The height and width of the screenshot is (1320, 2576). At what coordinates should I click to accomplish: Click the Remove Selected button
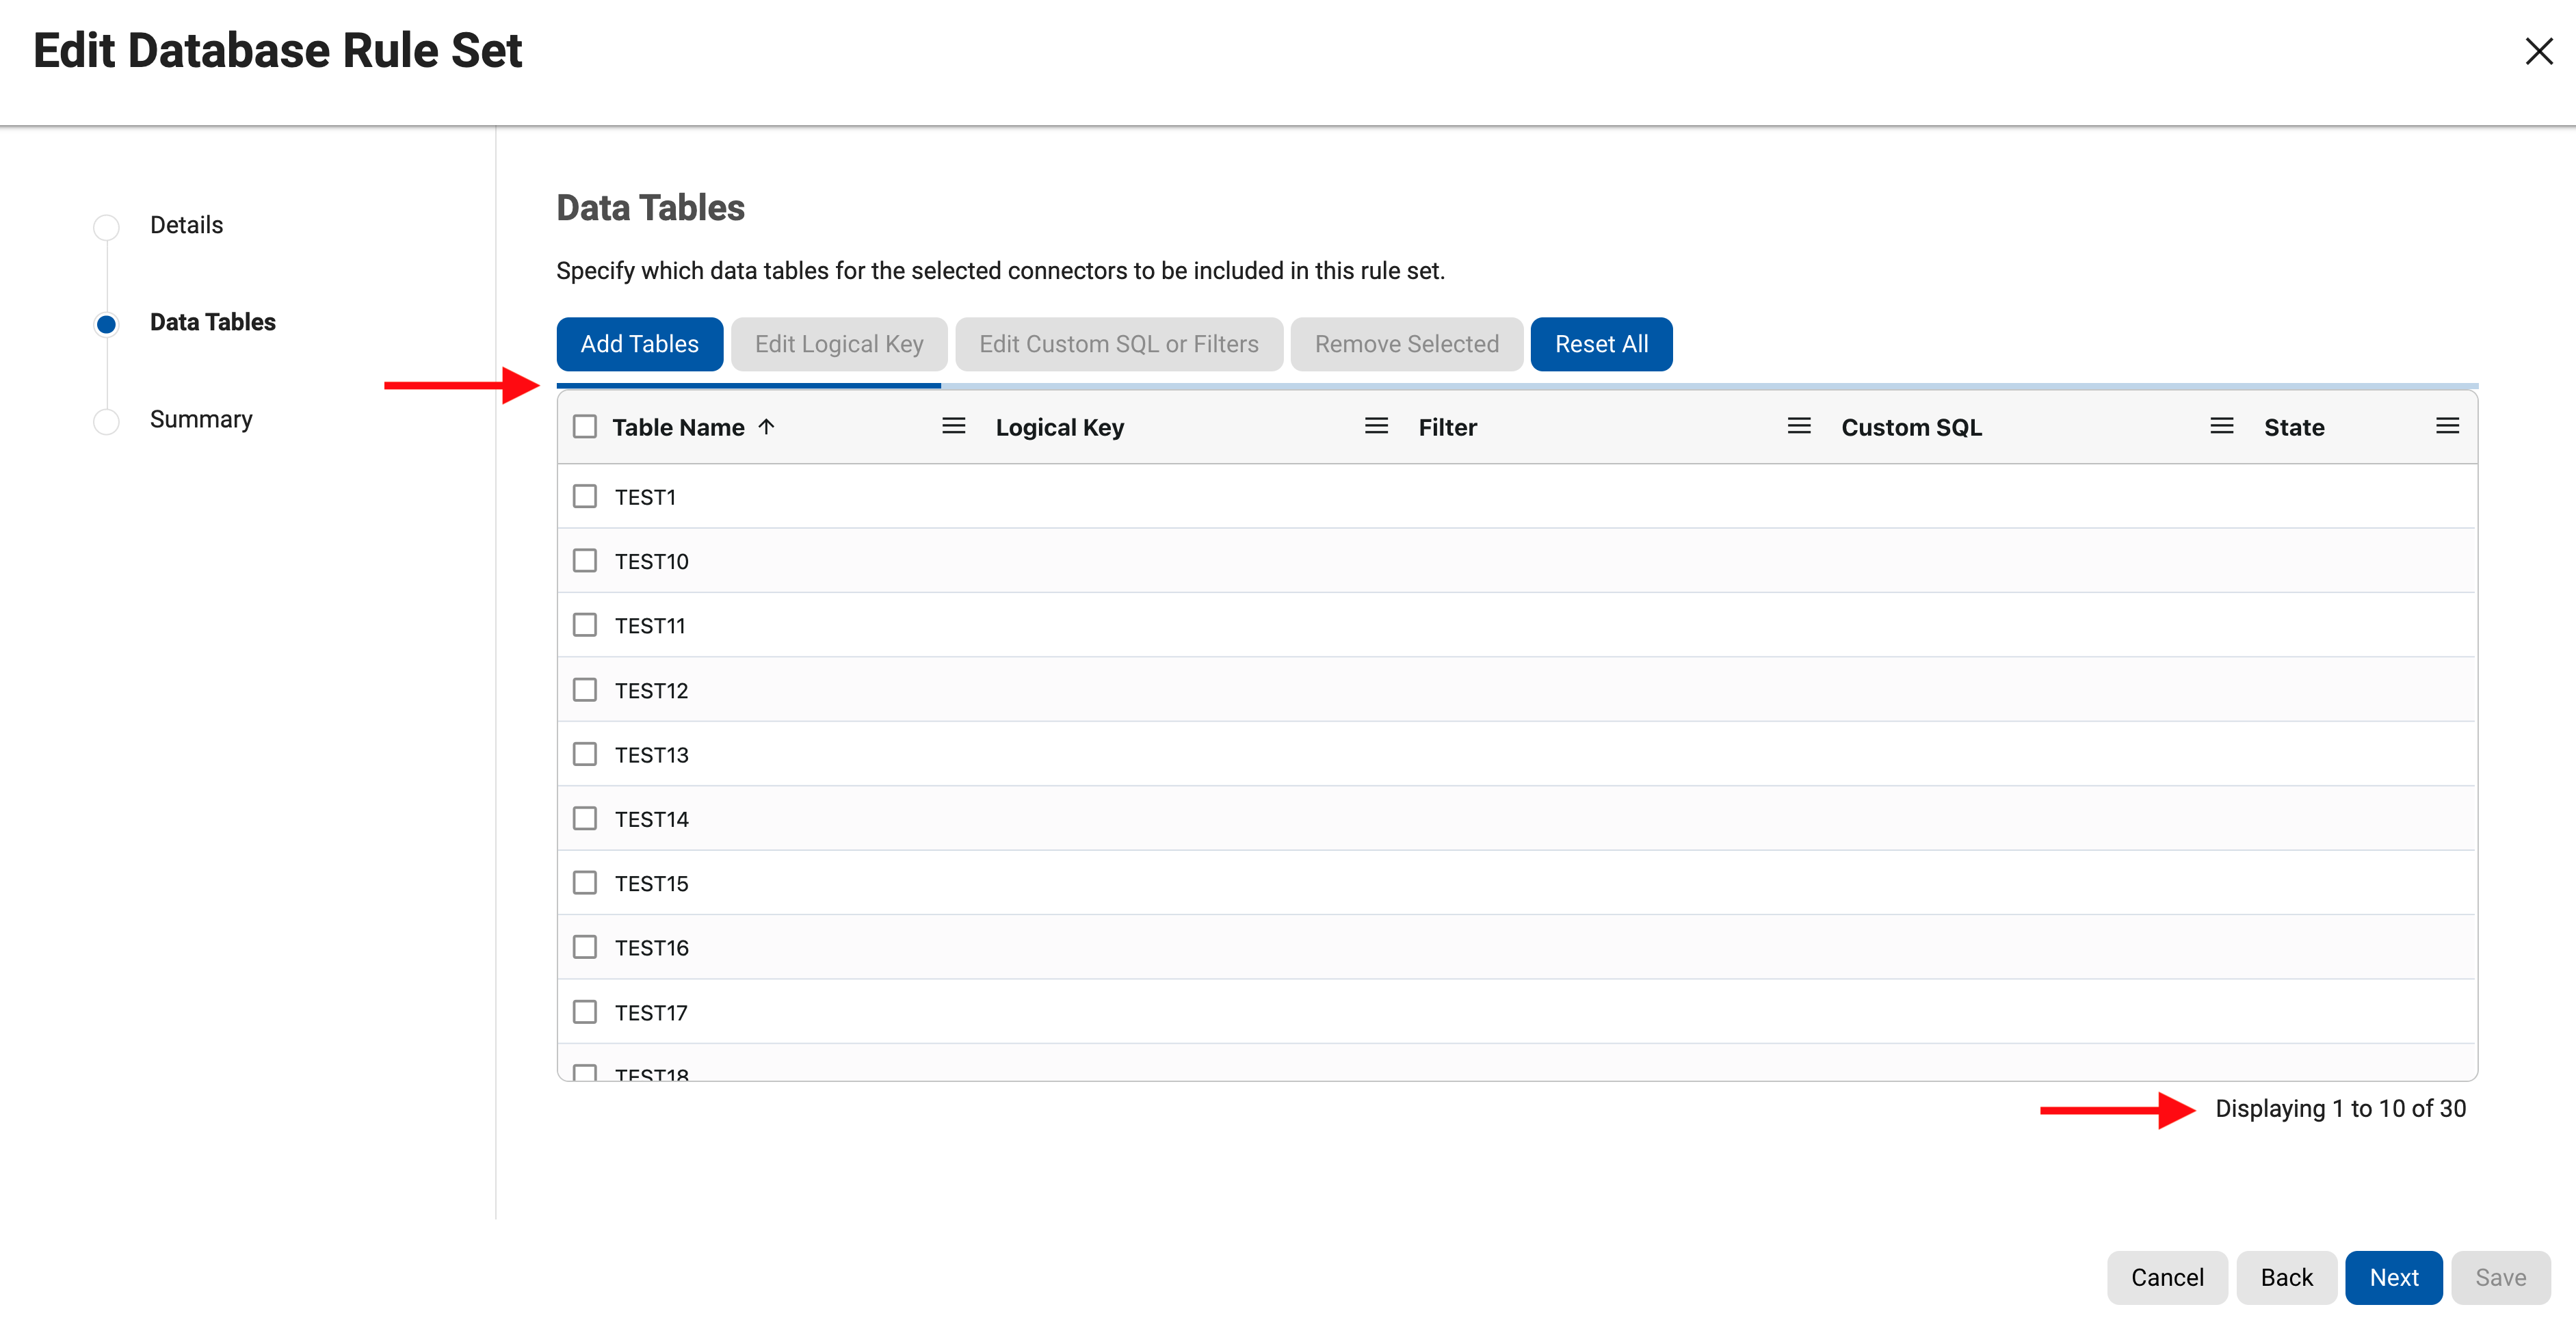(x=1406, y=343)
